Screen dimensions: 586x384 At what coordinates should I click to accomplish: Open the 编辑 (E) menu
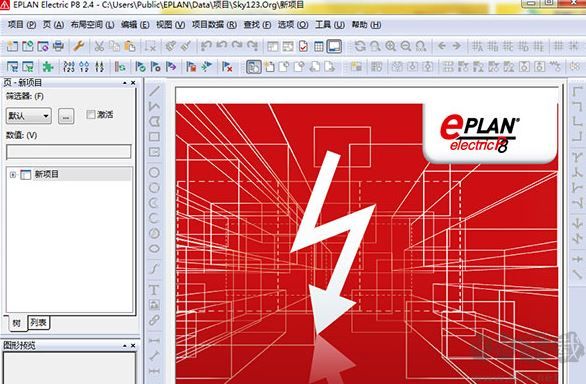coord(135,25)
